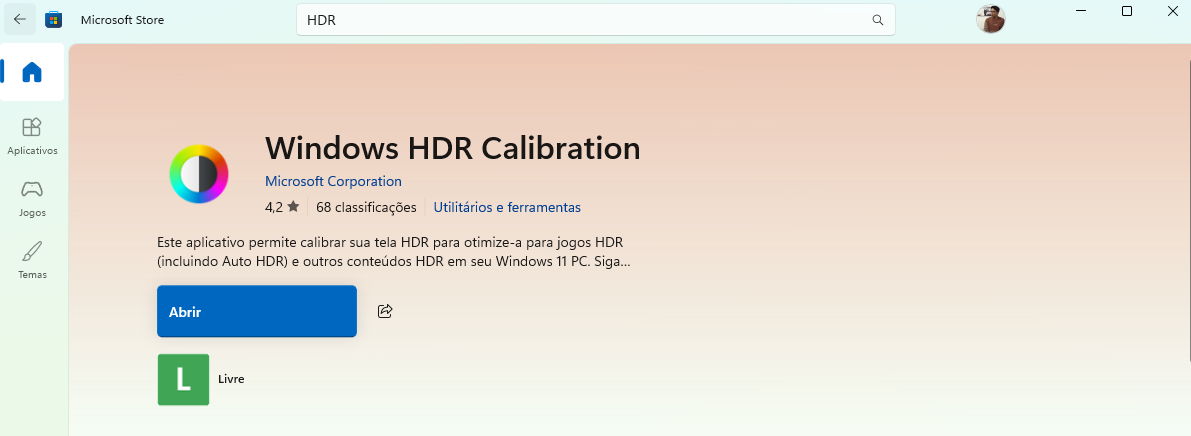
Task: Maximize the Microsoft Store window
Action: [1127, 11]
